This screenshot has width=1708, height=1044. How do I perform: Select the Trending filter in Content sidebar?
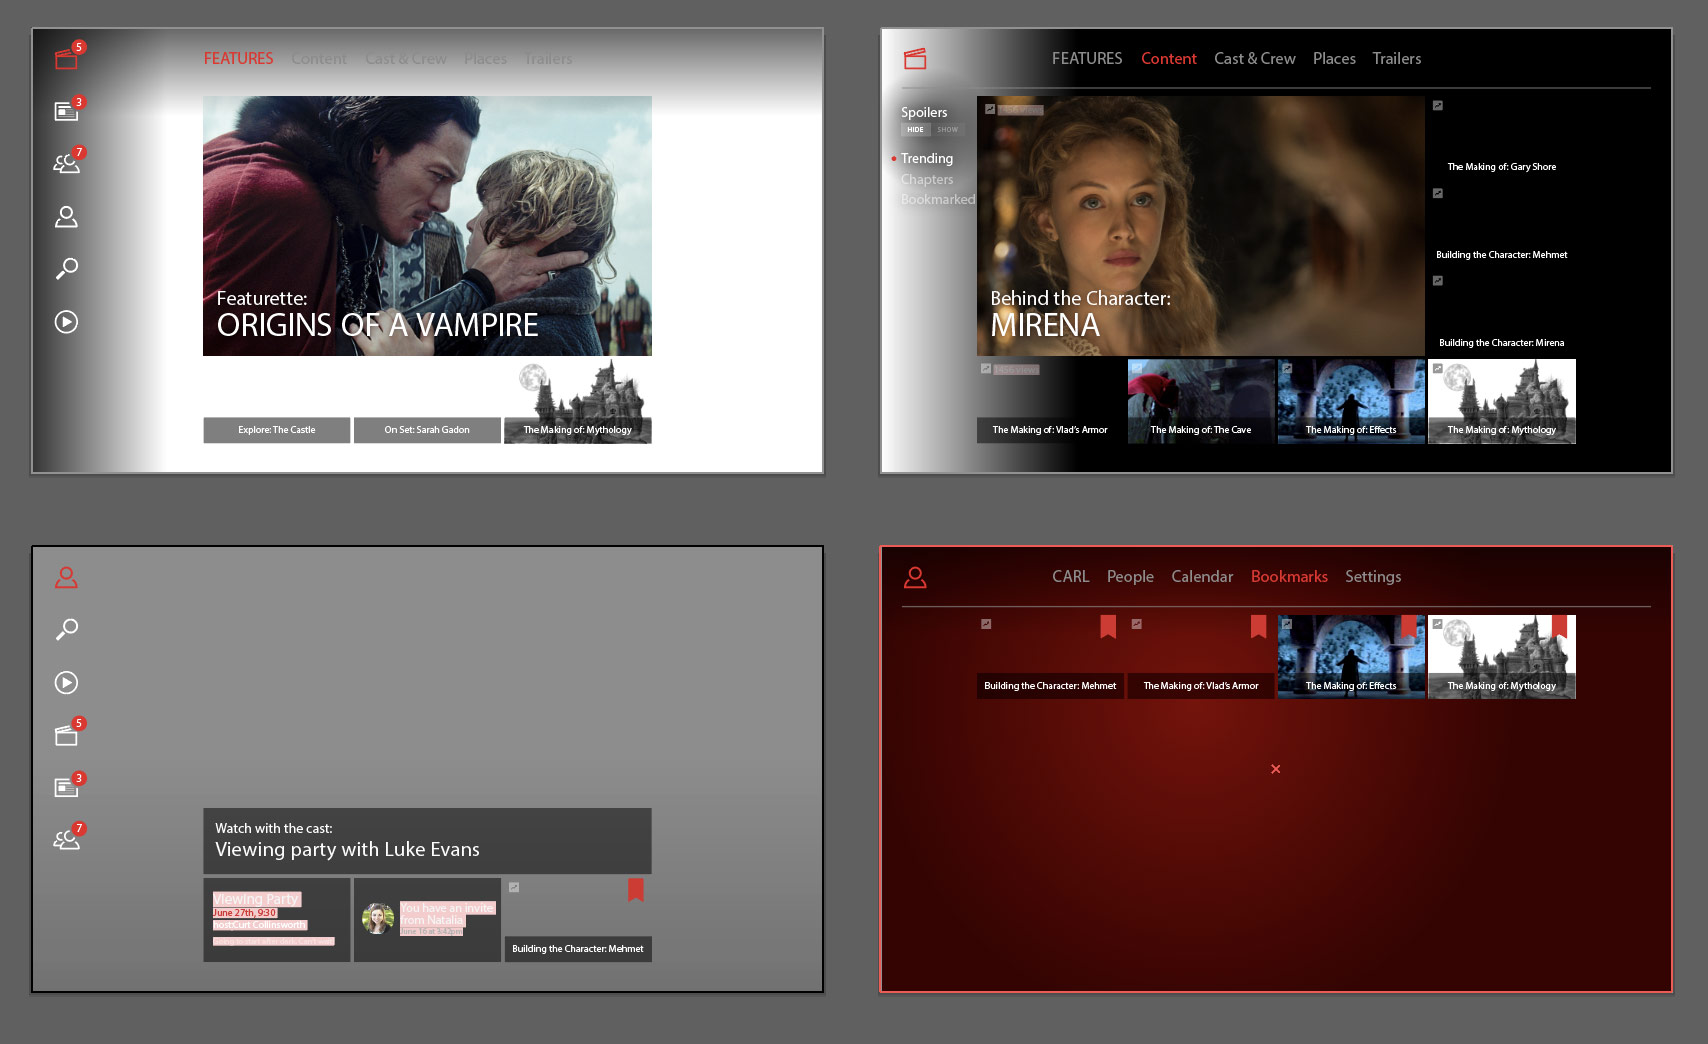click(927, 158)
